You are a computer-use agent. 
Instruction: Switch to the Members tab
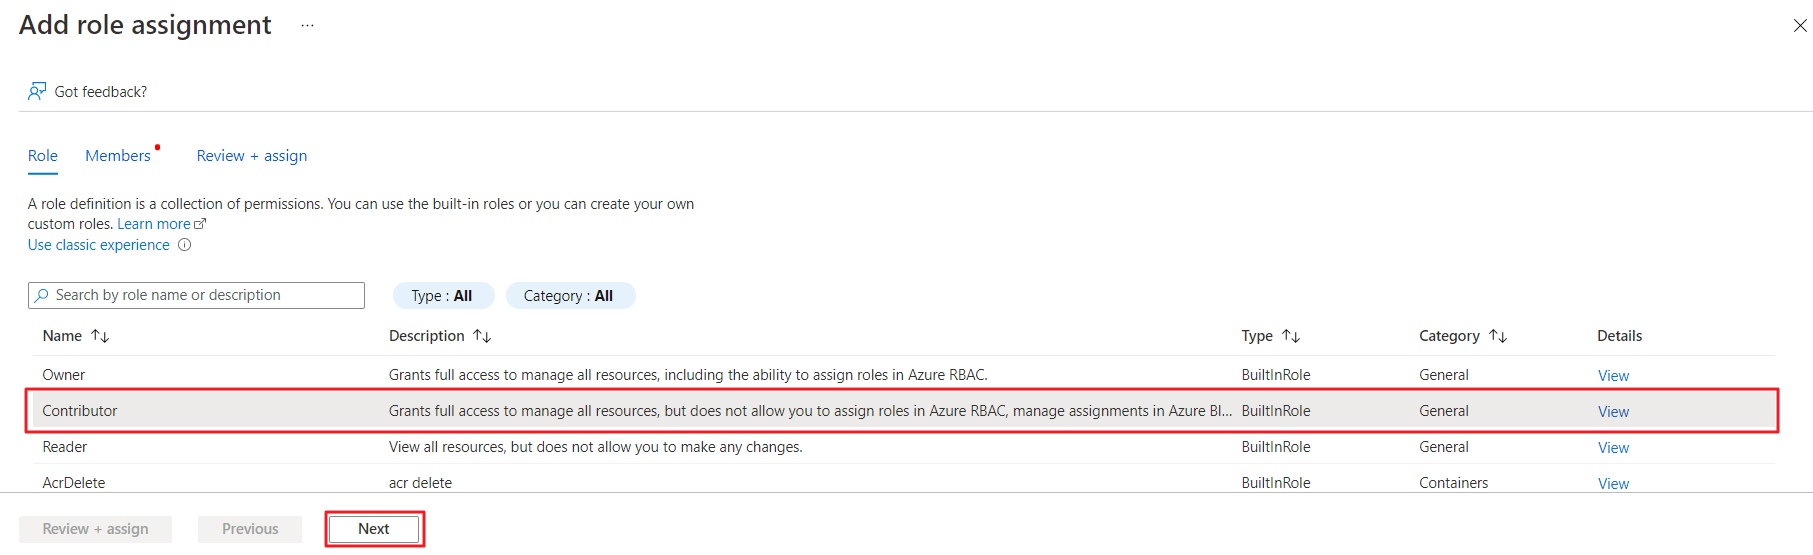(118, 156)
